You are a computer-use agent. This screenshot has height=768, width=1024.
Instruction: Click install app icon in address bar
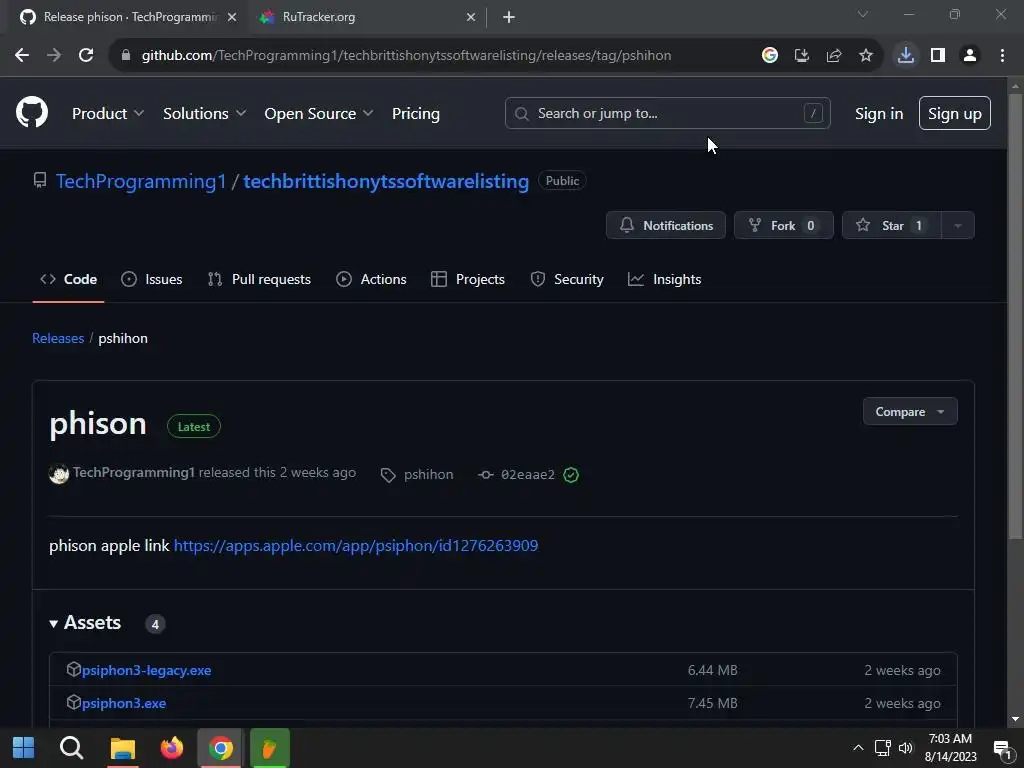(x=802, y=56)
